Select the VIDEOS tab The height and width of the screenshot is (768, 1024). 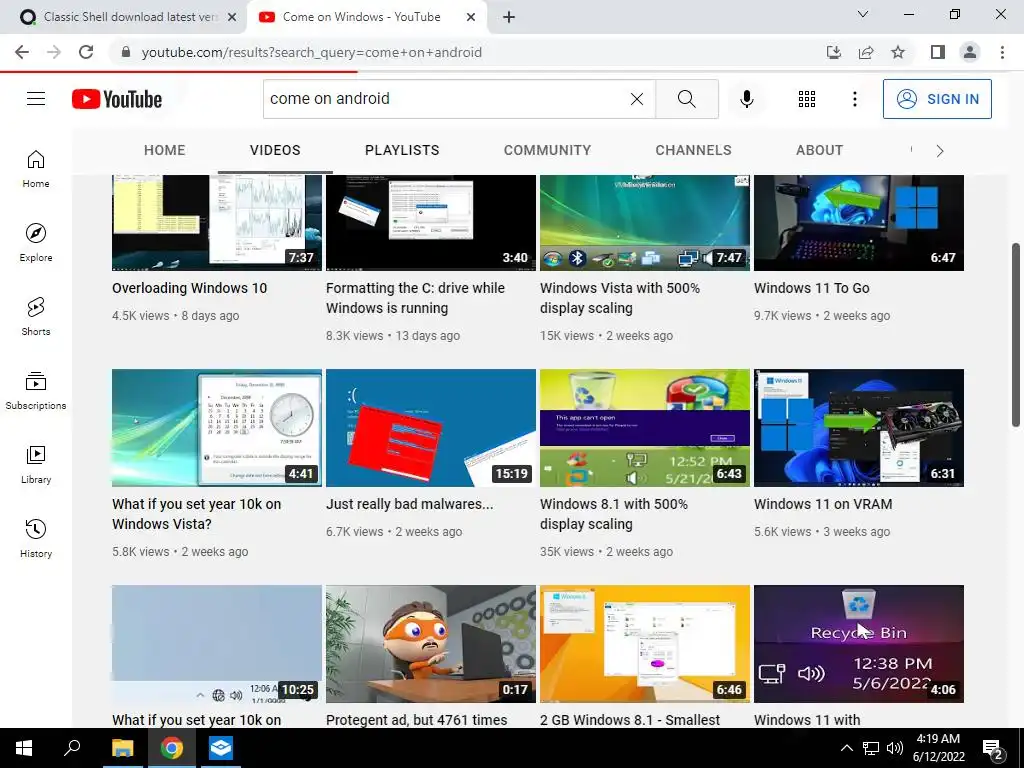click(x=275, y=150)
